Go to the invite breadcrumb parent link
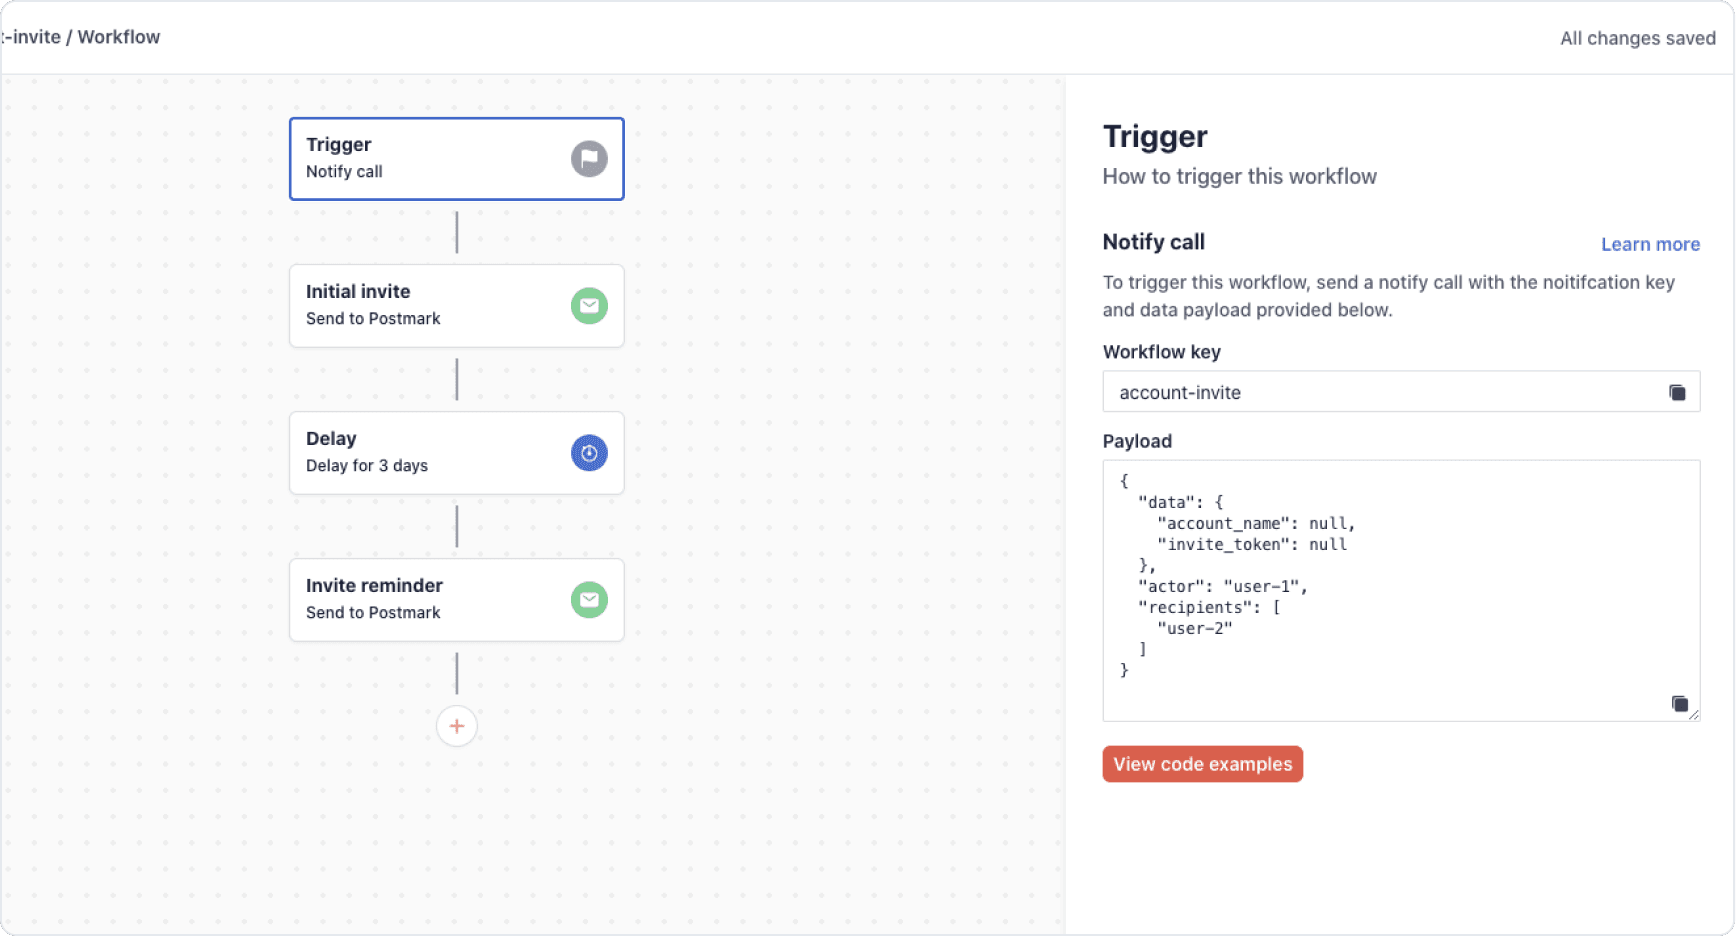 [31, 37]
